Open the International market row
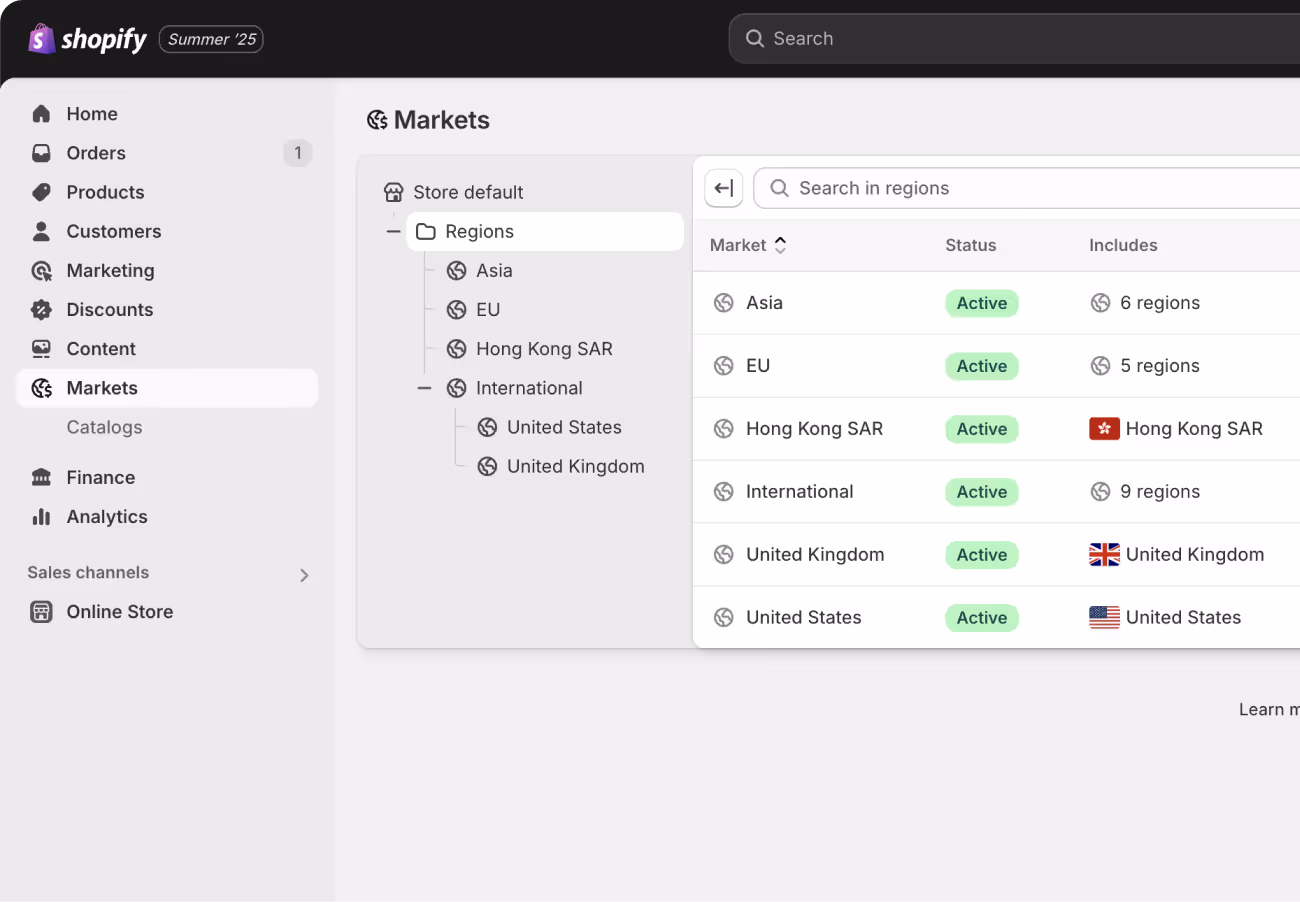This screenshot has height=902, width=1300. 996,492
